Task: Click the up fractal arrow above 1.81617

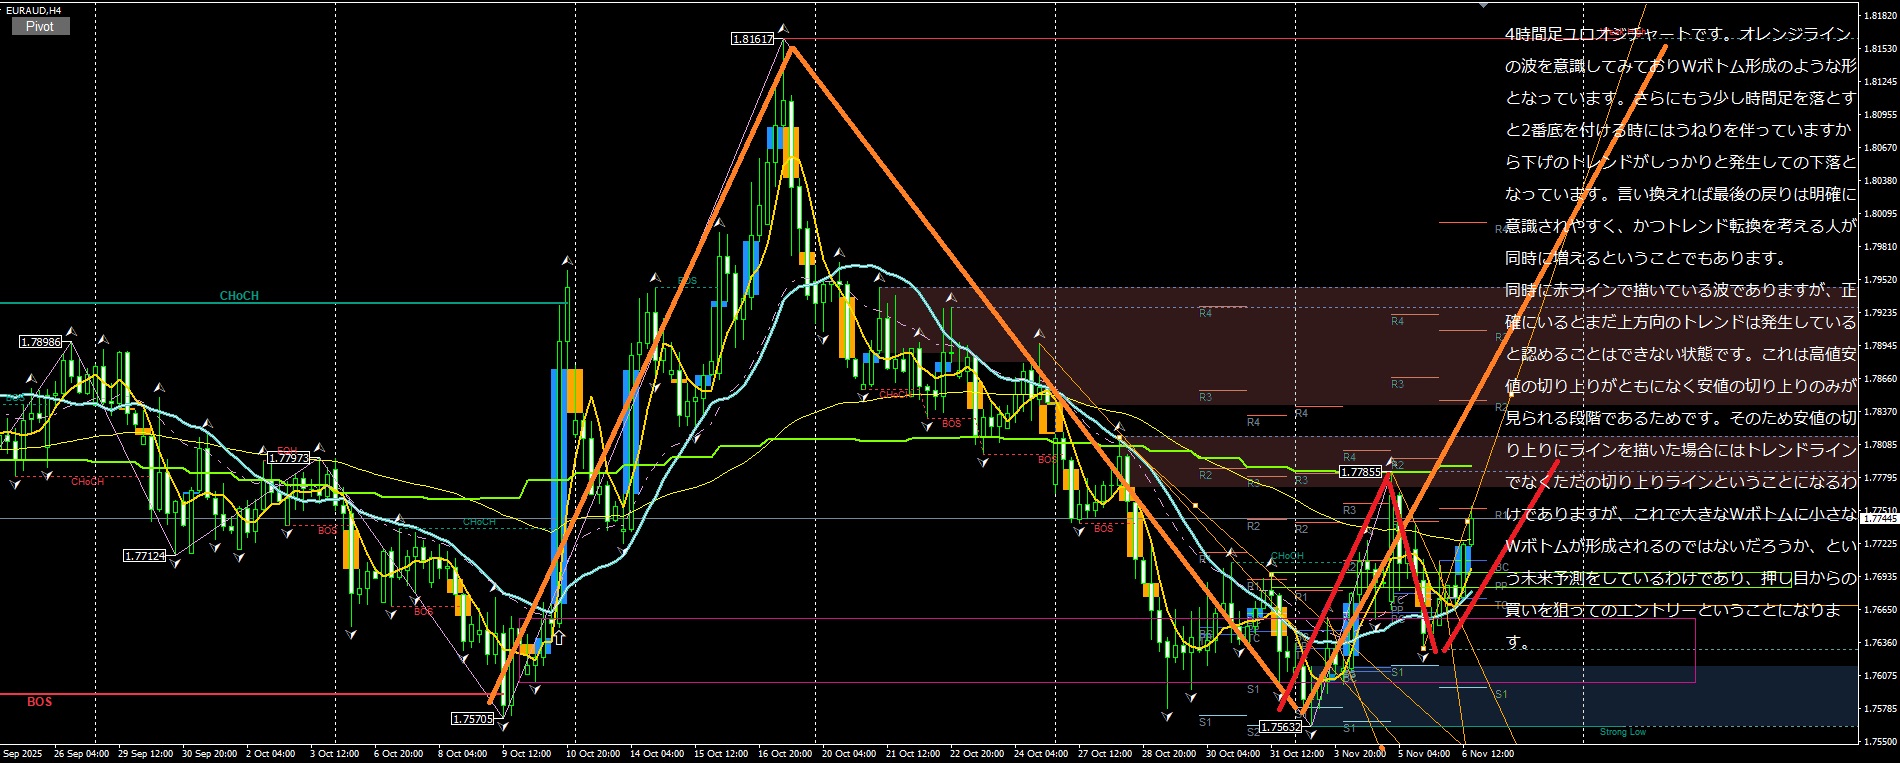Action: coord(784,29)
